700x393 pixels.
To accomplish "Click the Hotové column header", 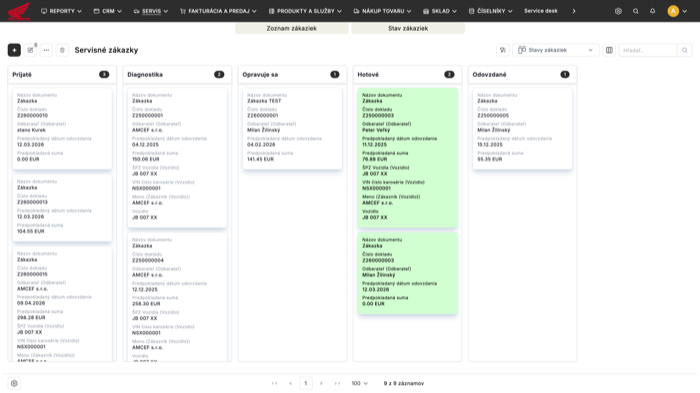I will (407, 75).
